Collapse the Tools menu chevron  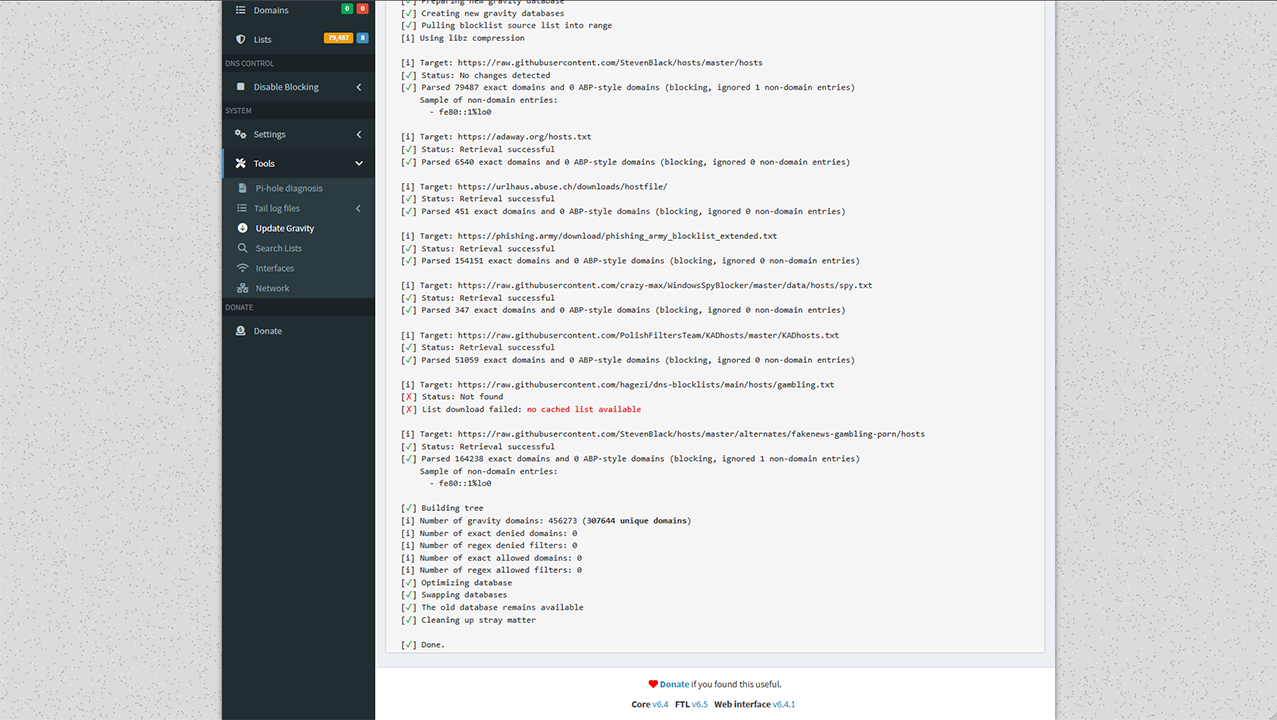coord(359,163)
